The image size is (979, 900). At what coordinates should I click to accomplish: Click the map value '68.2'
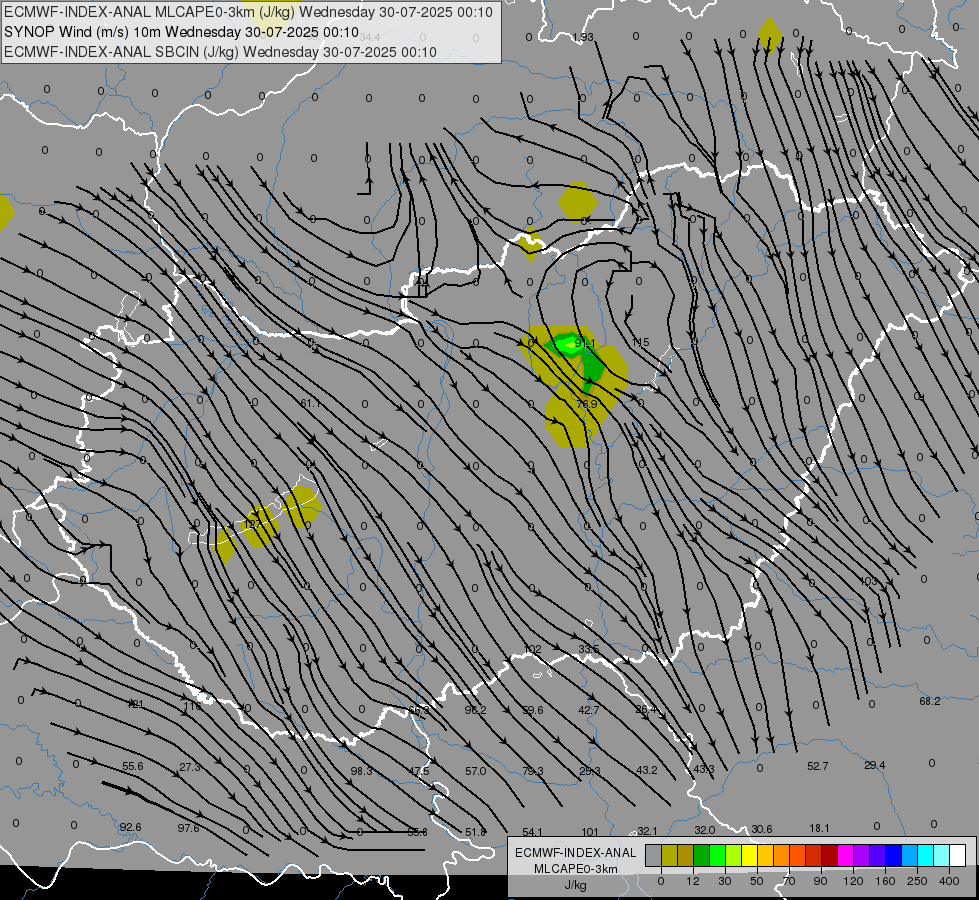(x=930, y=701)
